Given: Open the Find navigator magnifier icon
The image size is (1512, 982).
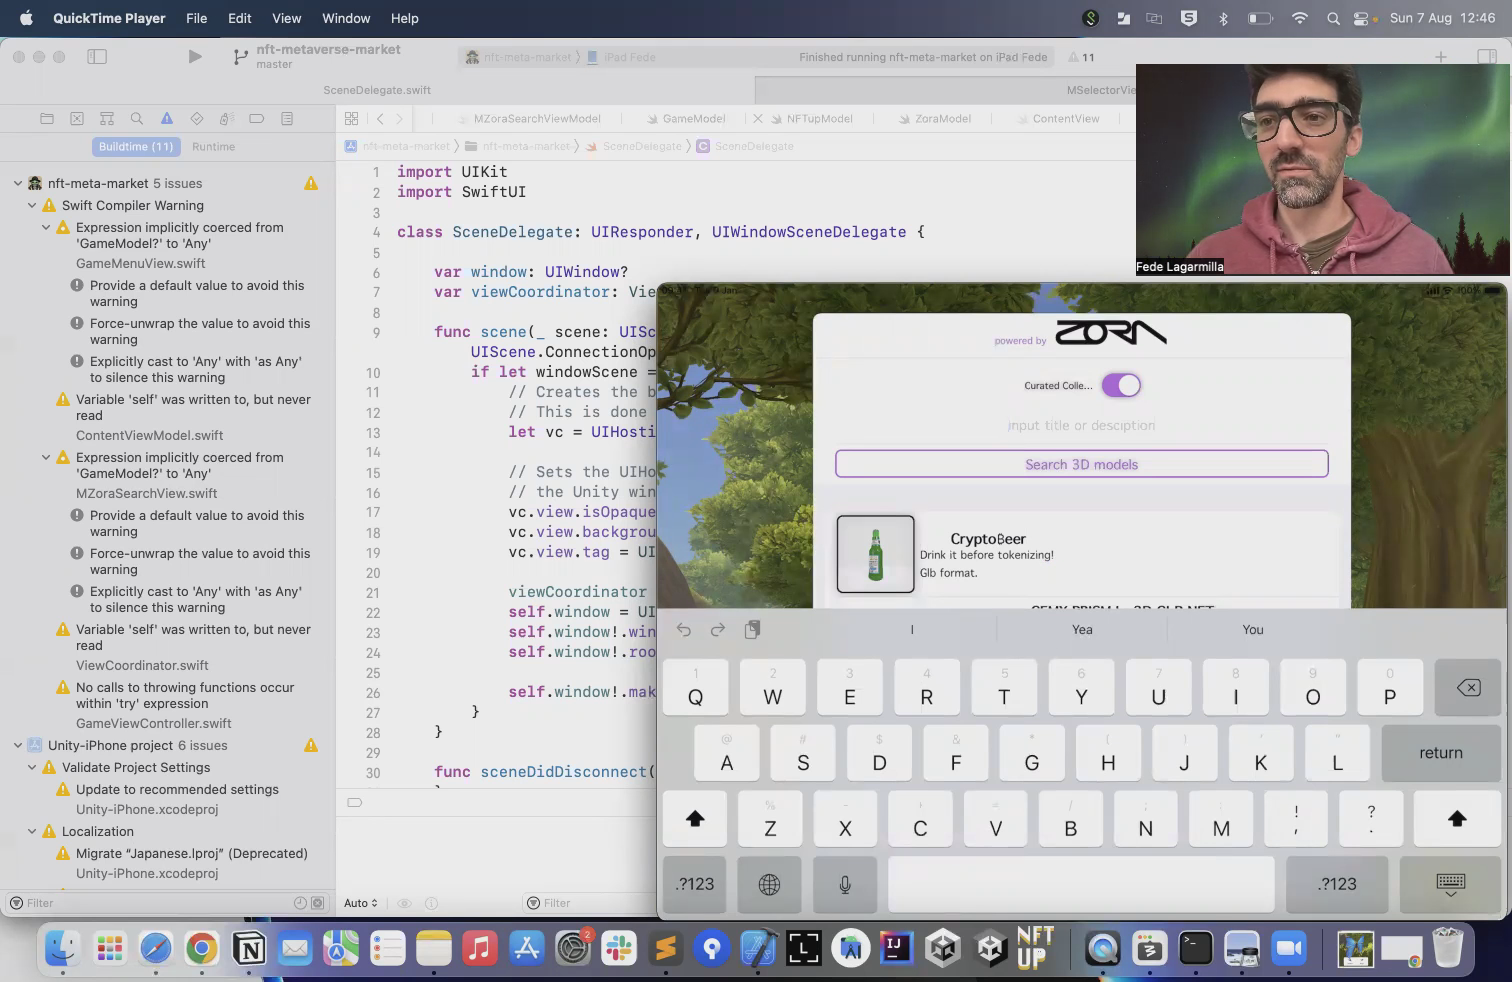Looking at the screenshot, I should (x=137, y=118).
